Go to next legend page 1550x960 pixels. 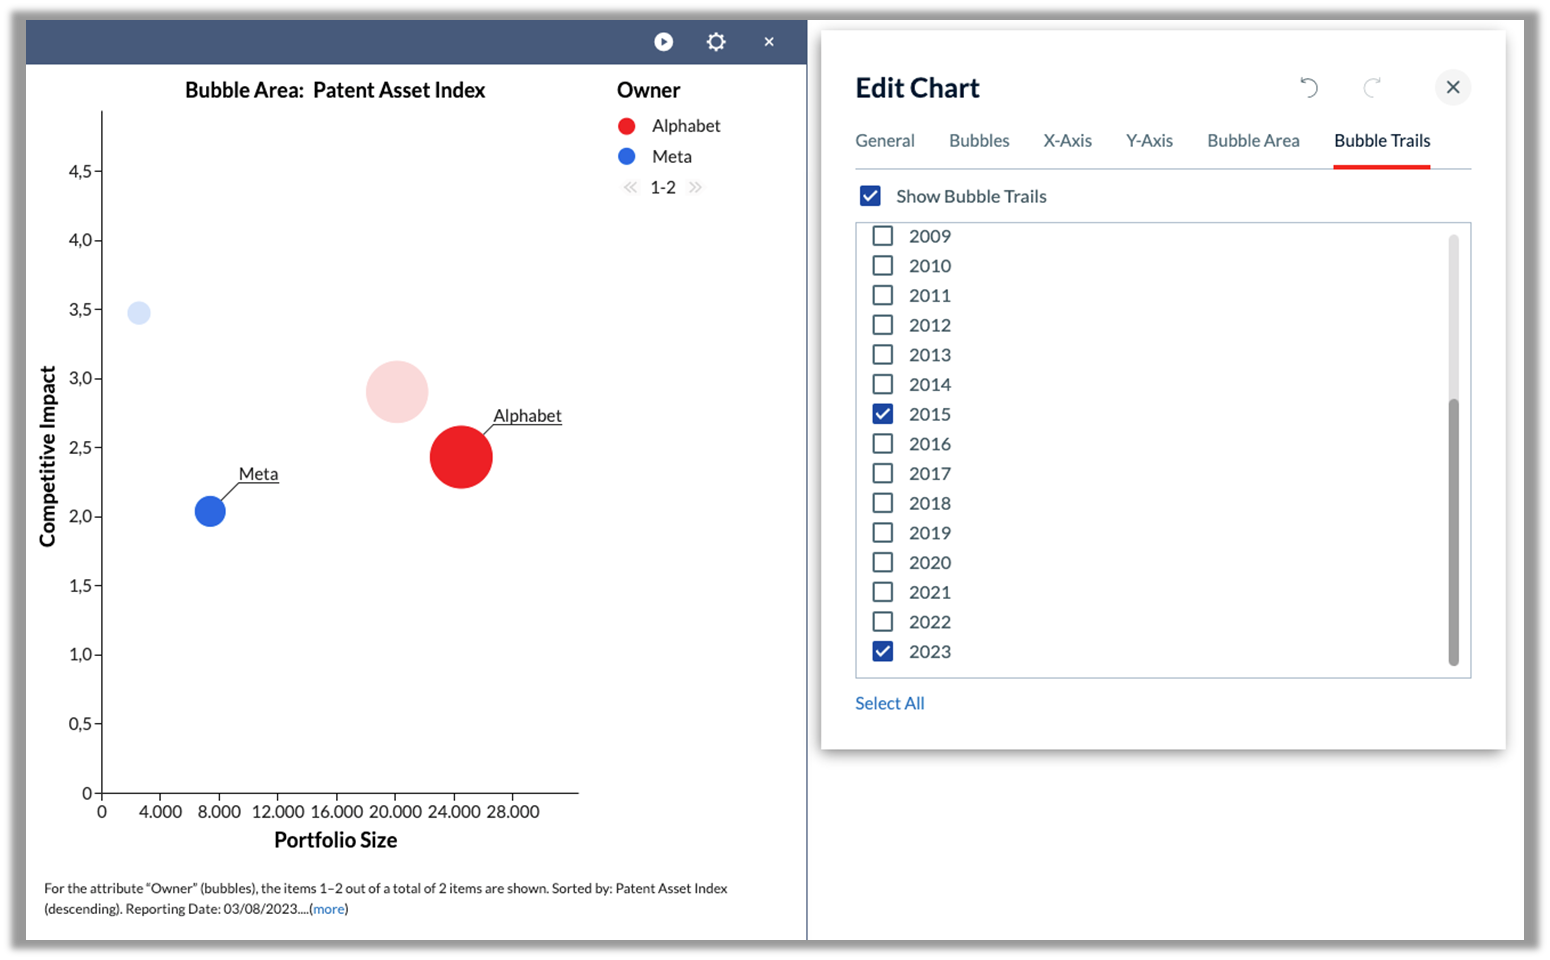695,187
